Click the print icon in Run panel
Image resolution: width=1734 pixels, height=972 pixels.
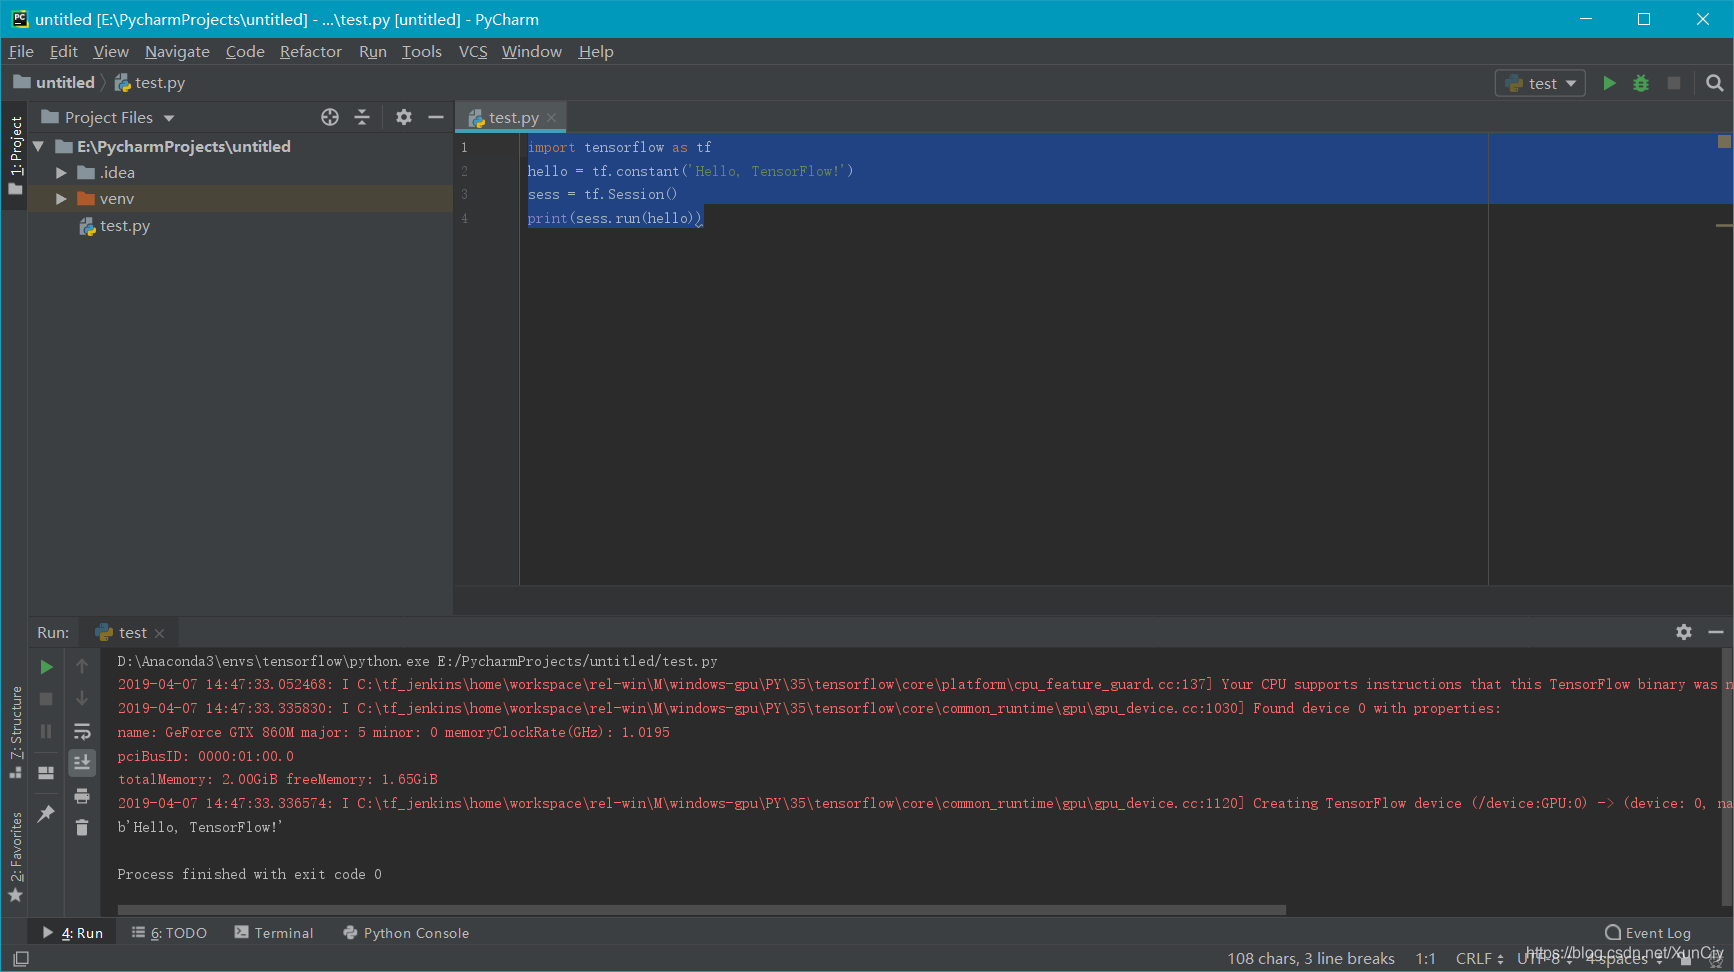(x=82, y=796)
